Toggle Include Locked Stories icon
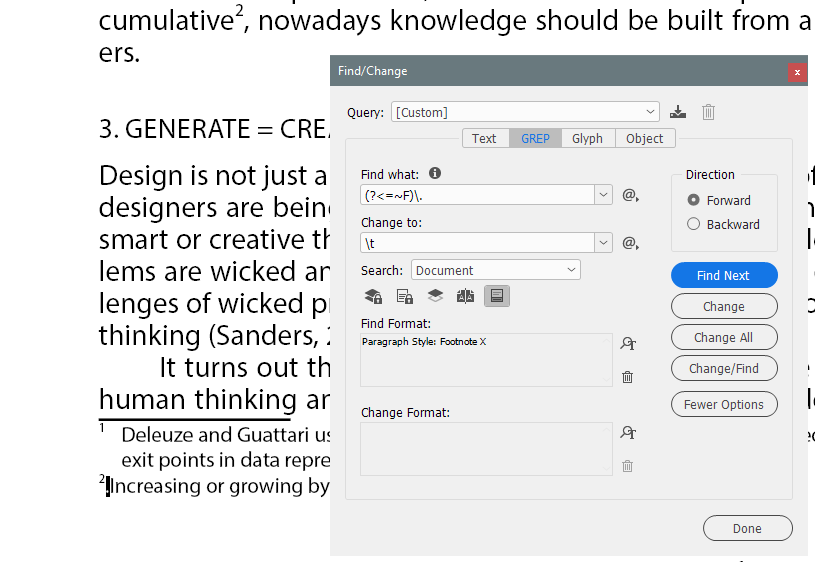Image resolution: width=815 pixels, height=562 pixels. pyautogui.click(x=404, y=296)
